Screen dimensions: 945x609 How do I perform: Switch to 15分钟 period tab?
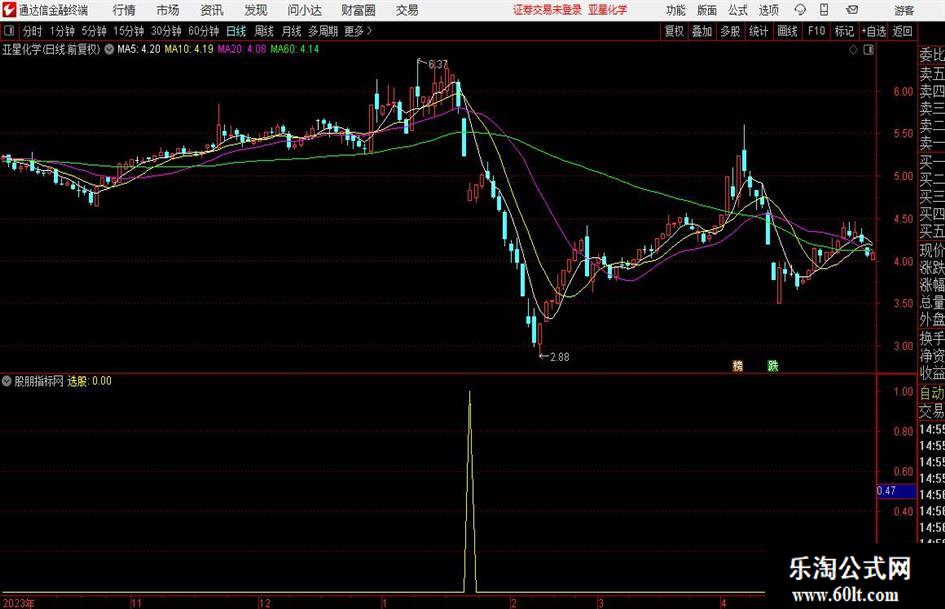pos(129,31)
